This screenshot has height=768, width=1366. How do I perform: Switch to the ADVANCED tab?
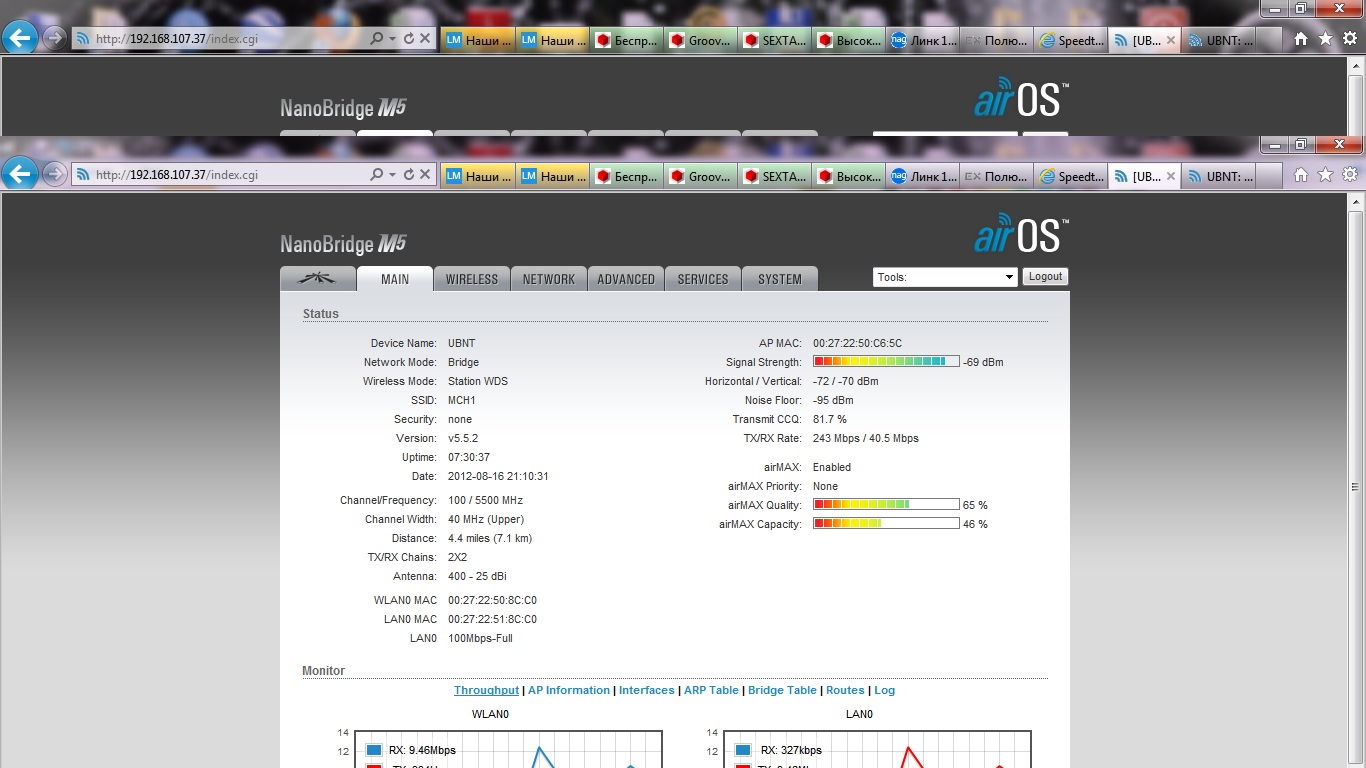coord(626,279)
